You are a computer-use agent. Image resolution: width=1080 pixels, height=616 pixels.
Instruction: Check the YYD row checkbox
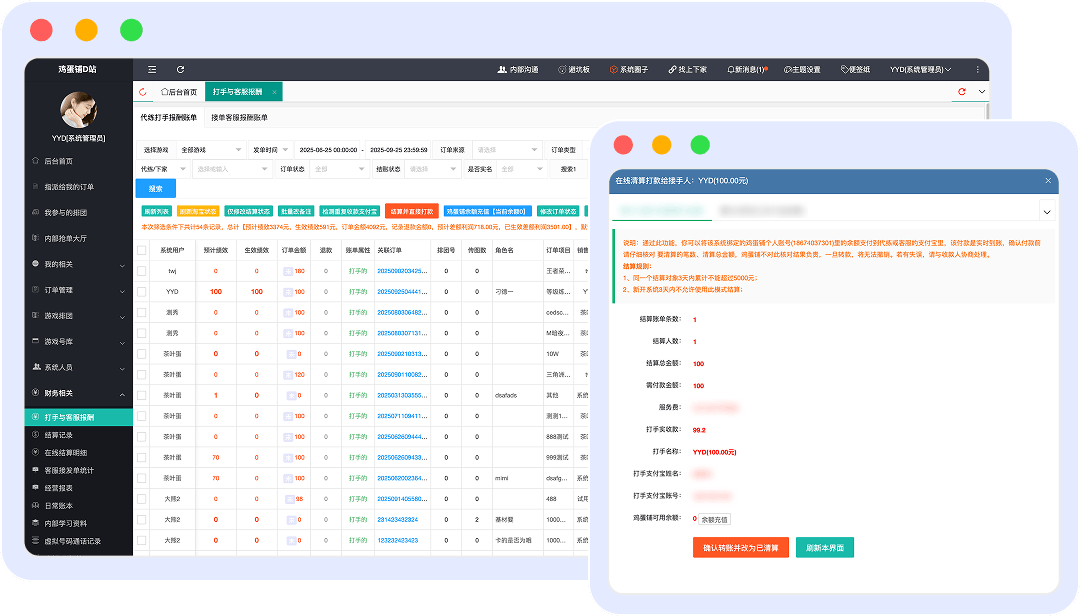point(141,292)
